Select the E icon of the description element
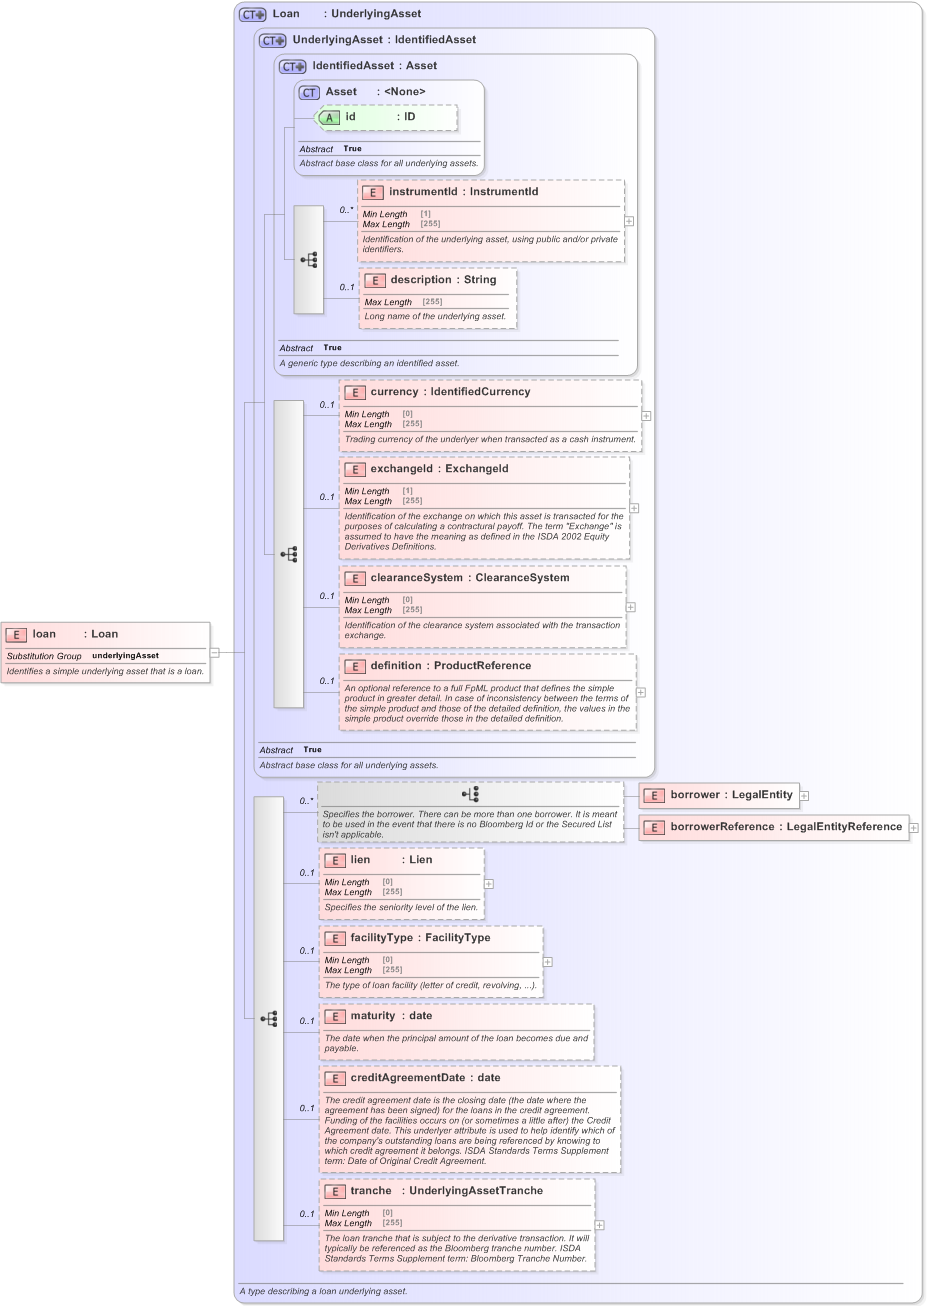Image resolution: width=927 pixels, height=1306 pixels. click(x=375, y=280)
